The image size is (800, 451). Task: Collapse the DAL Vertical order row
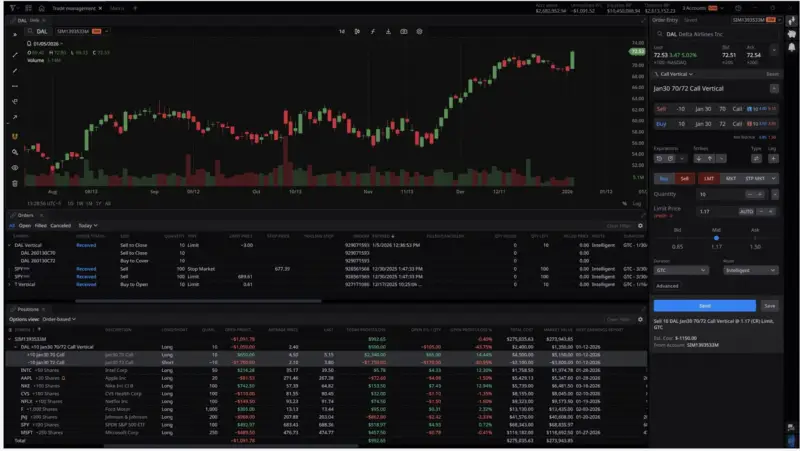[x=9, y=245]
